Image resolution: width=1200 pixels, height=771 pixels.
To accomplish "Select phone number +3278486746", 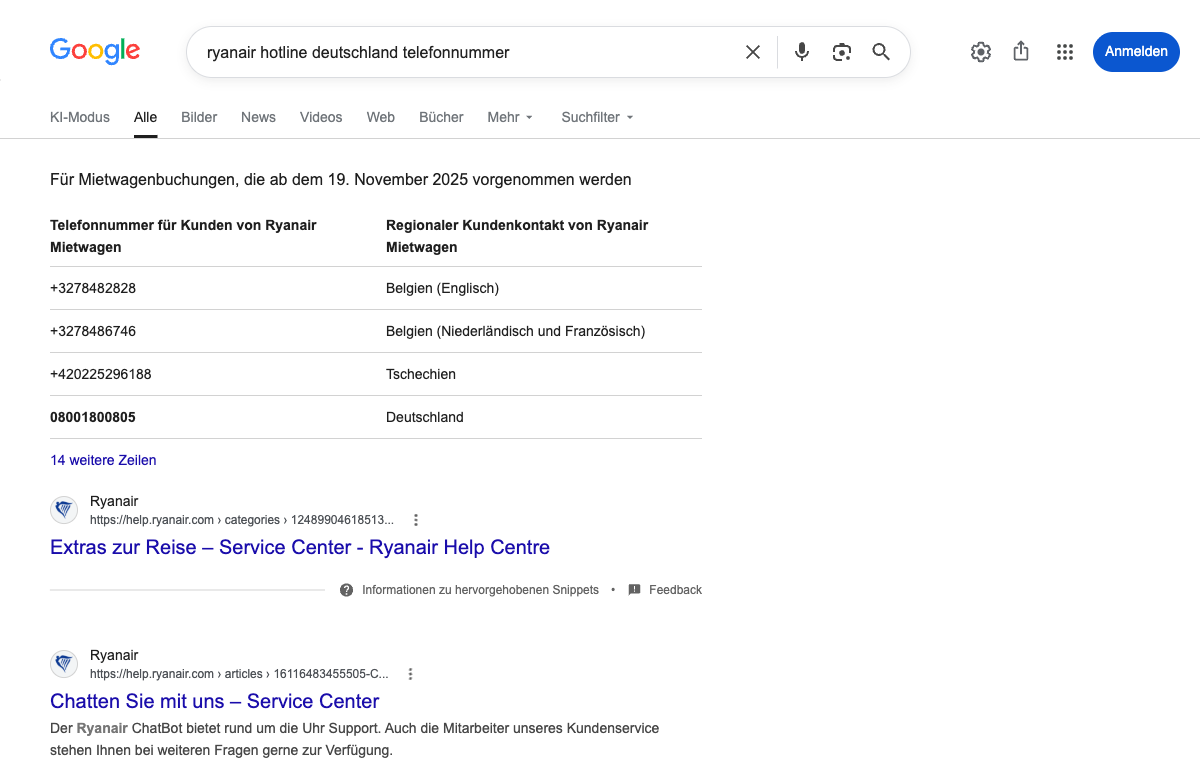I will 93,331.
